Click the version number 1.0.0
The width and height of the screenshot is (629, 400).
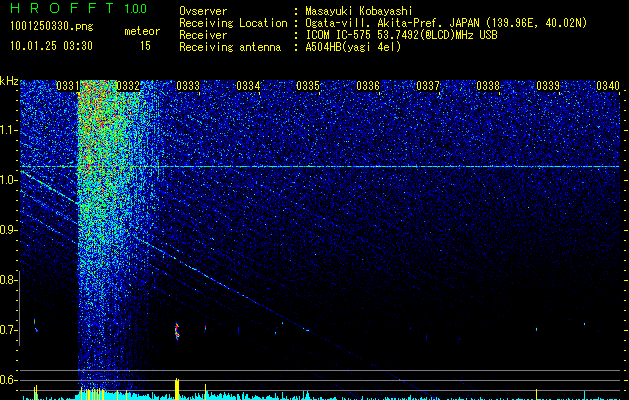136,8
